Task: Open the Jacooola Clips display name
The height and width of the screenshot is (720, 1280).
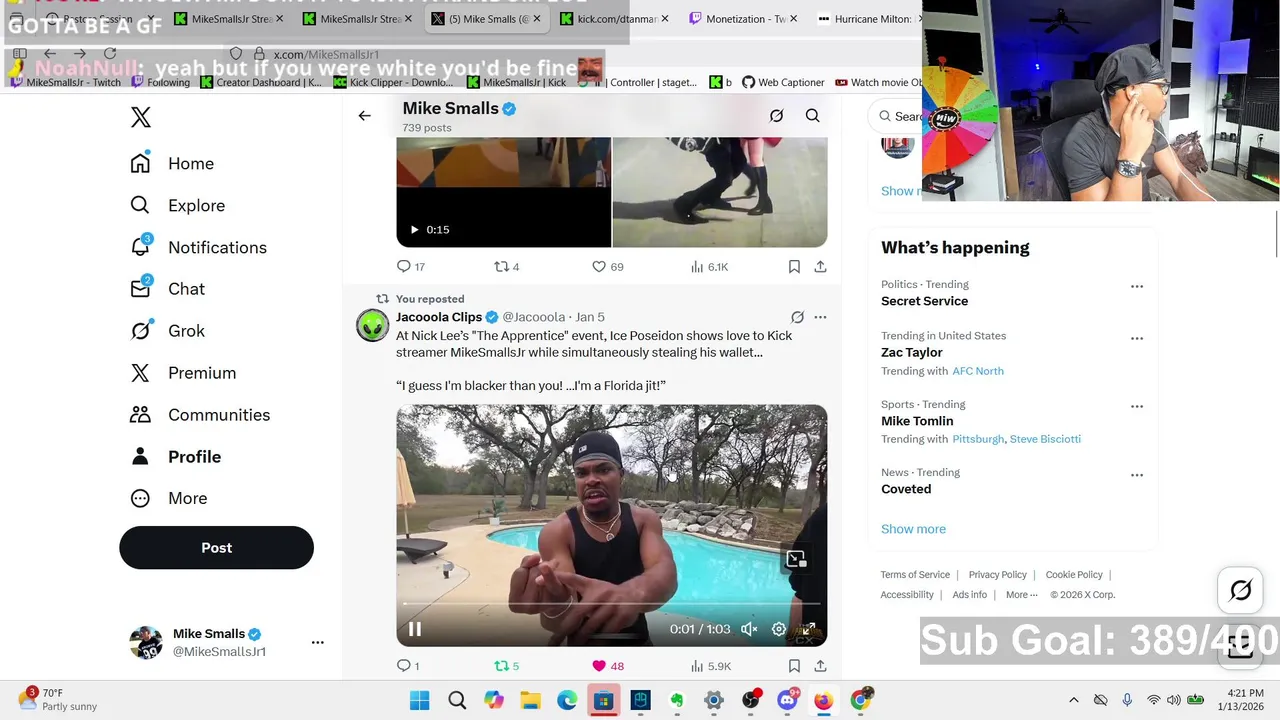Action: [439, 317]
